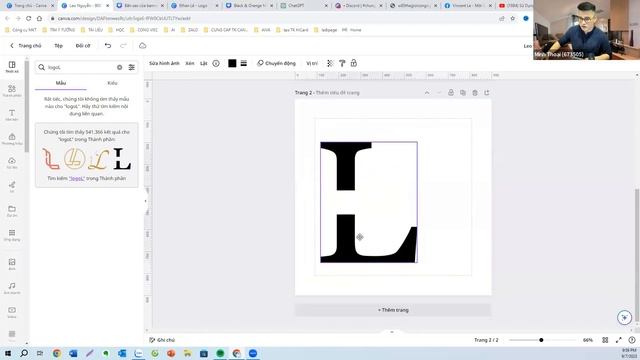Viewport: 640px width, 360px height.
Task: Open the Text sidebar panel
Action: click(x=12, y=115)
